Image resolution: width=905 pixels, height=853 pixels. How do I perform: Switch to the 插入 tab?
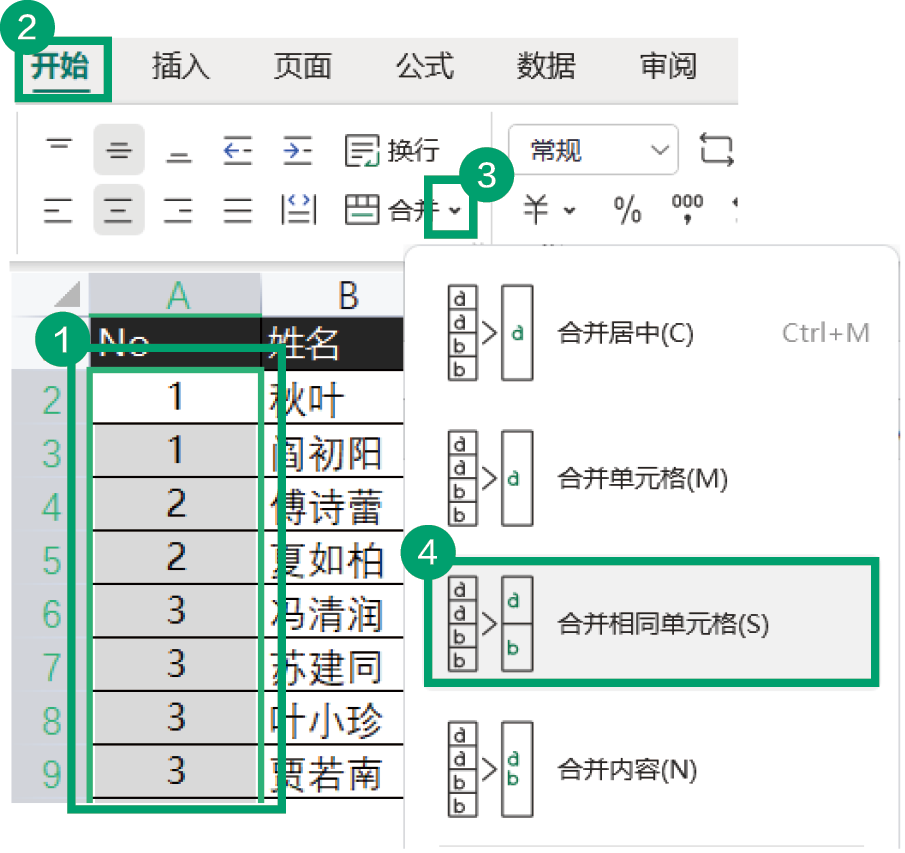pyautogui.click(x=181, y=66)
